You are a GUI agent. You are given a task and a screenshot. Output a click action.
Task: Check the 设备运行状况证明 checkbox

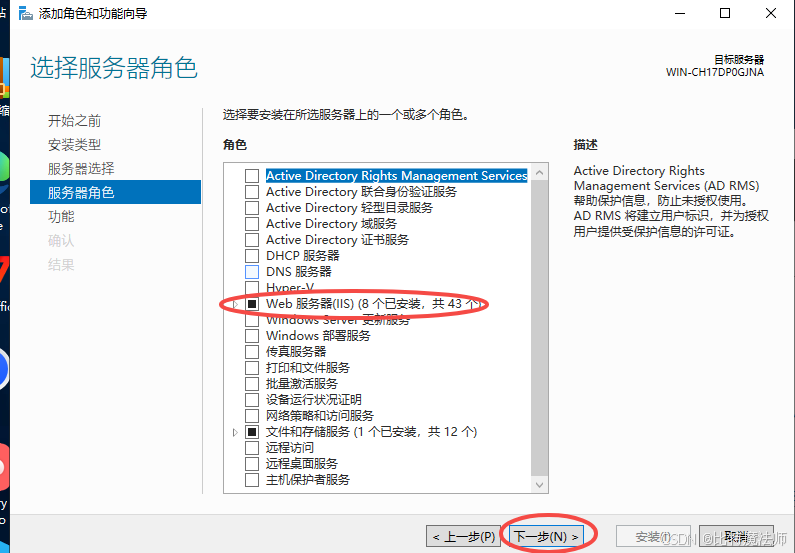pyautogui.click(x=252, y=399)
